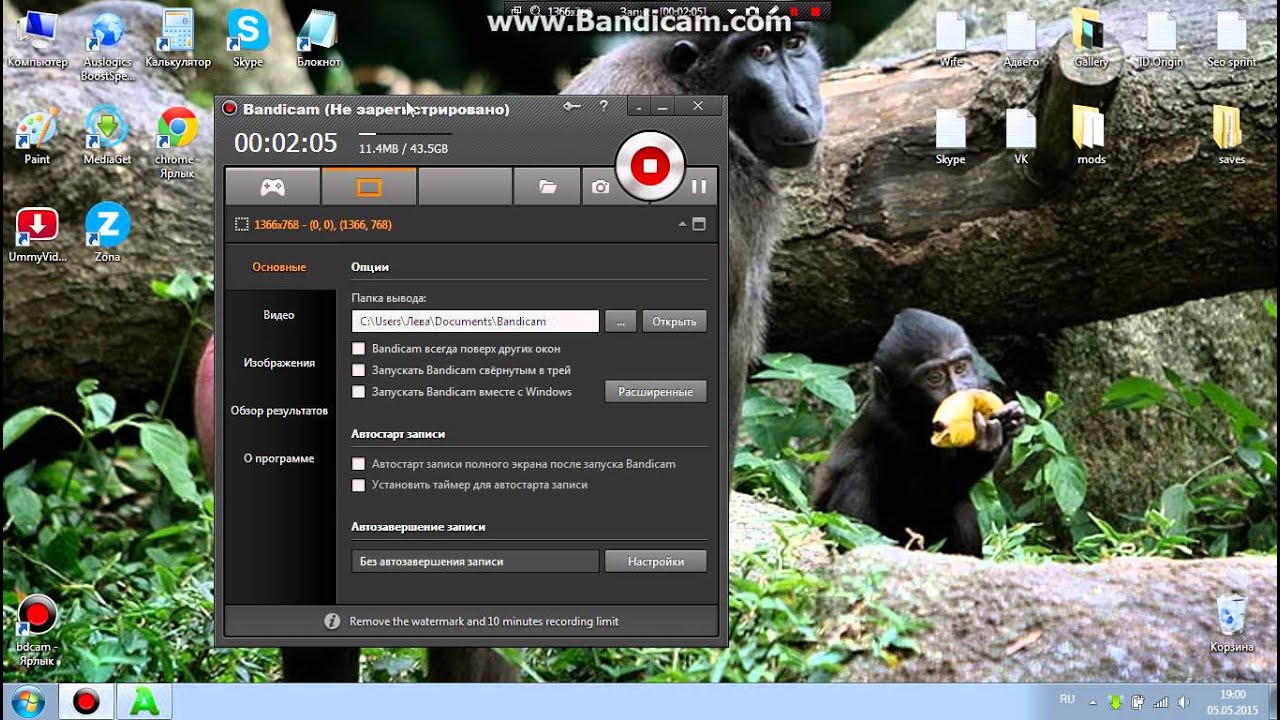
Task: Click the Настройки button for auto-complete
Action: click(x=656, y=561)
